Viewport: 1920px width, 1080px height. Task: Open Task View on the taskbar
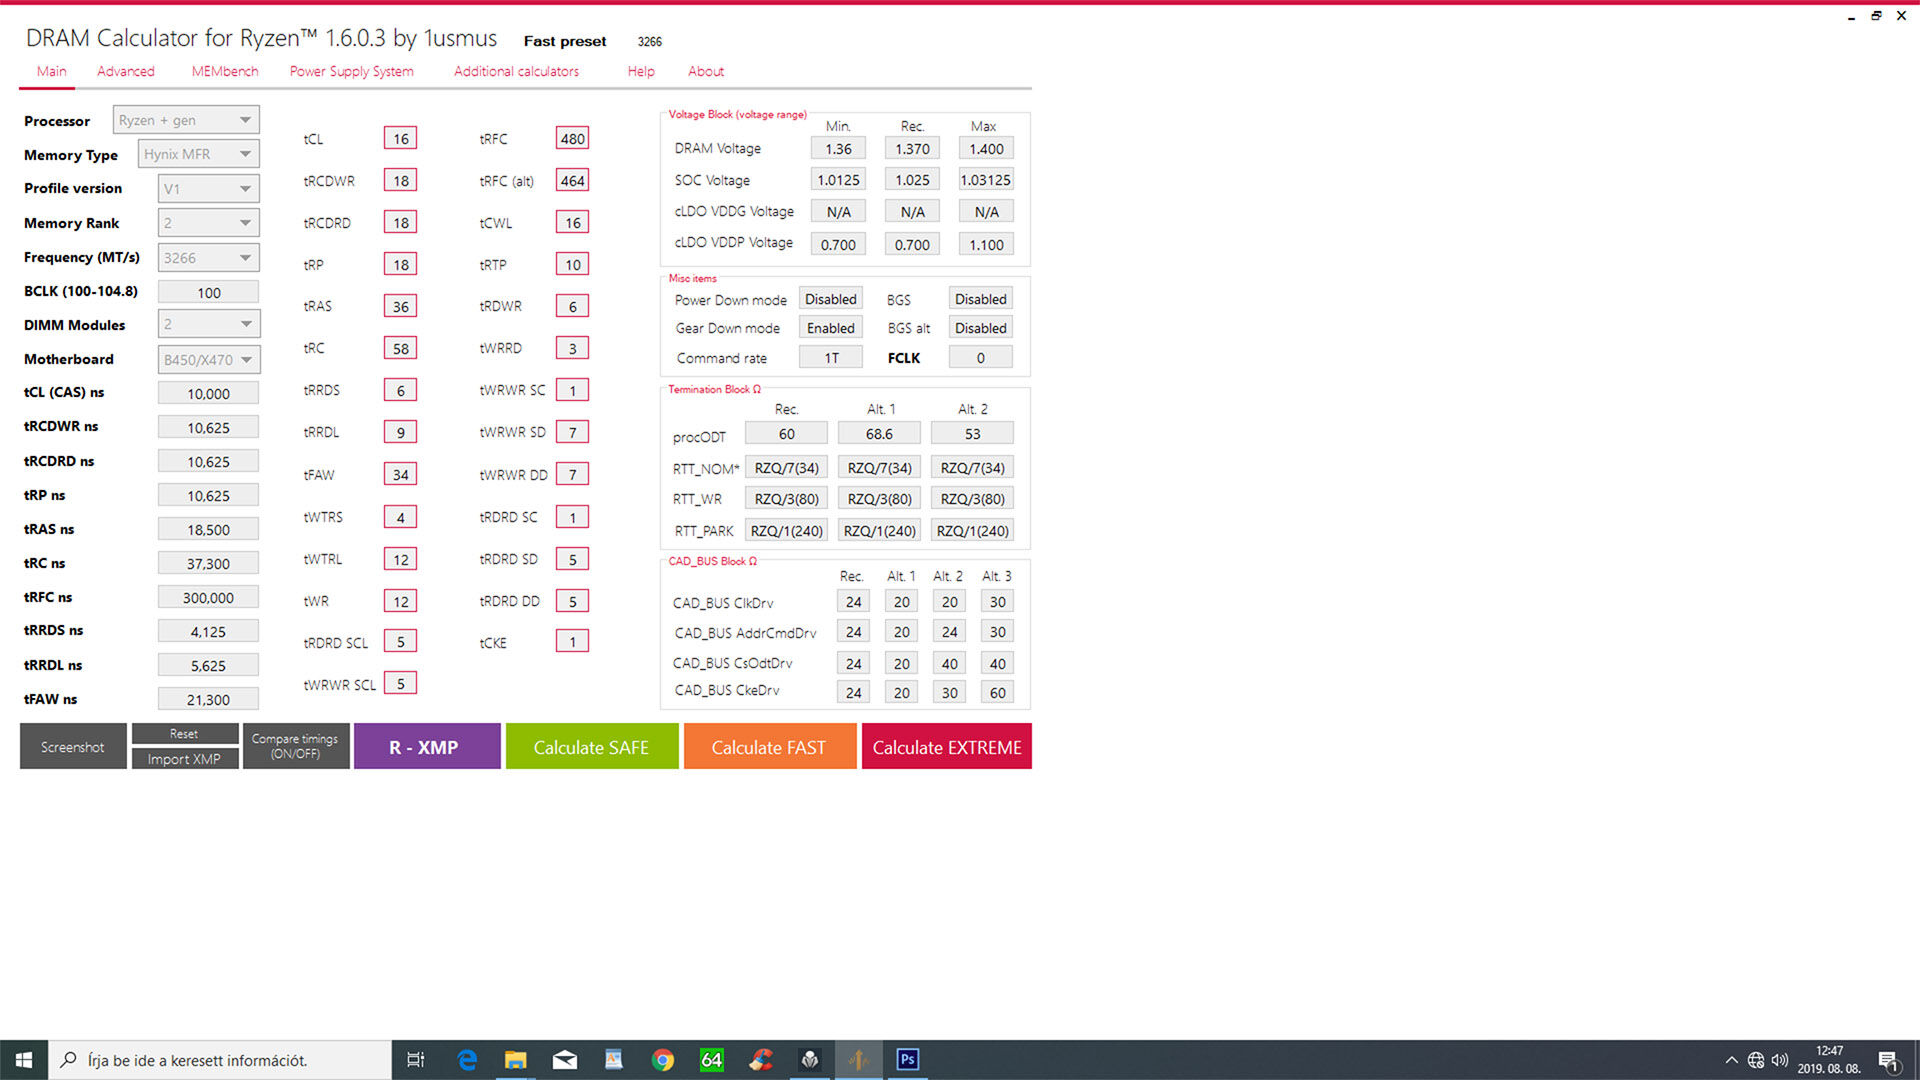[416, 1060]
